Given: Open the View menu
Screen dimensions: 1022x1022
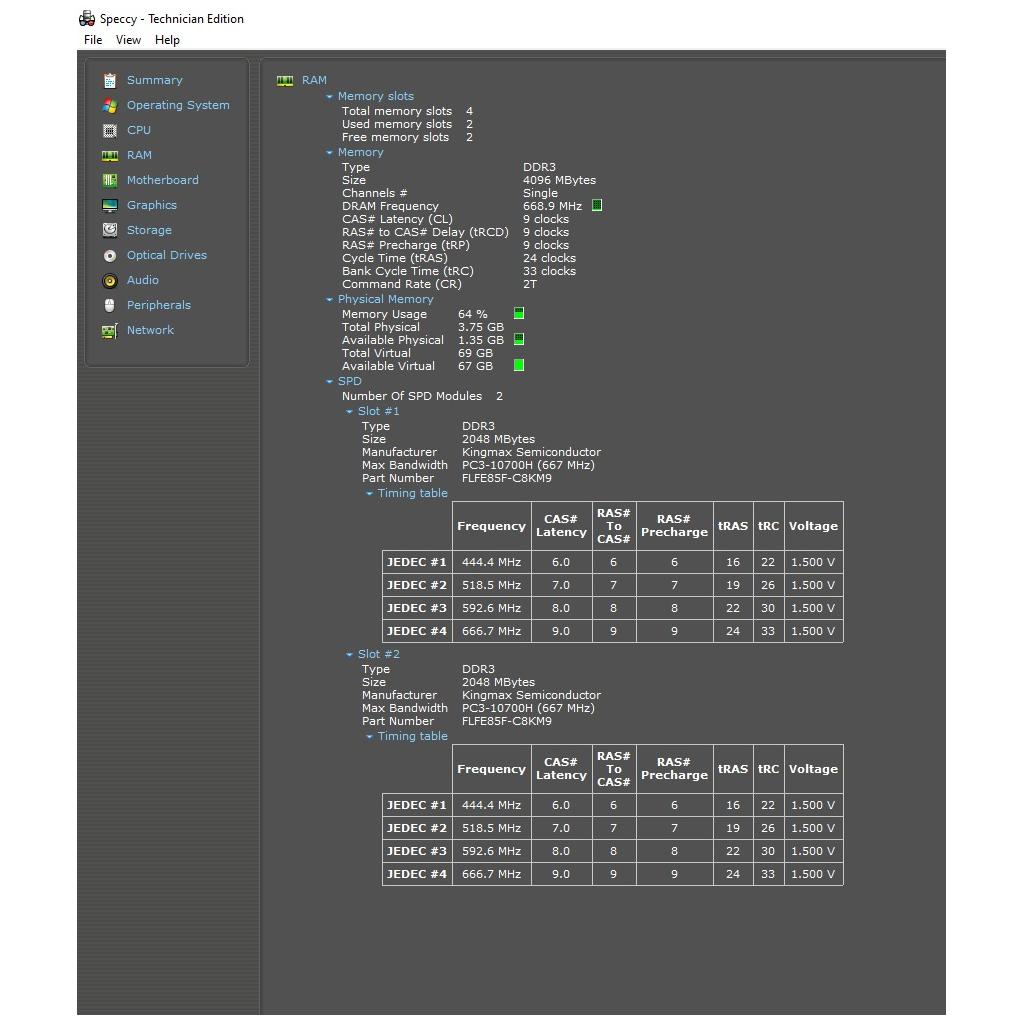Looking at the screenshot, I should pyautogui.click(x=128, y=40).
